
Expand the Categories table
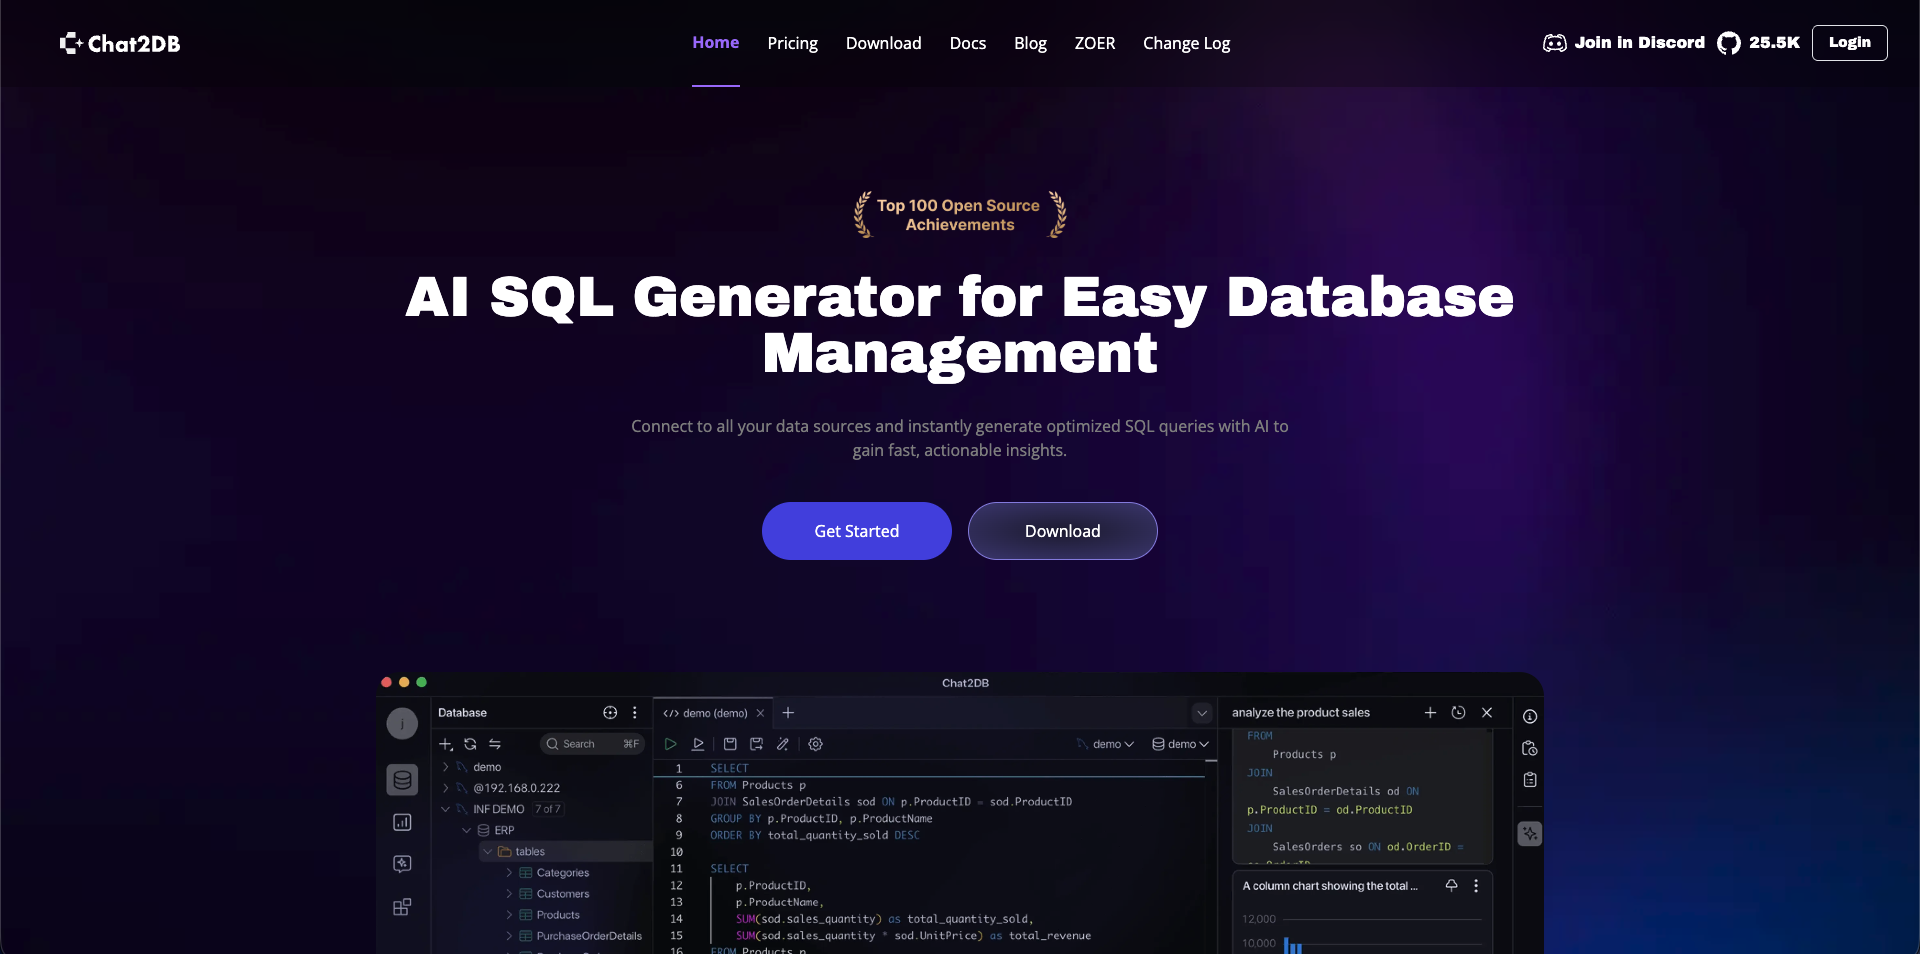(x=509, y=873)
